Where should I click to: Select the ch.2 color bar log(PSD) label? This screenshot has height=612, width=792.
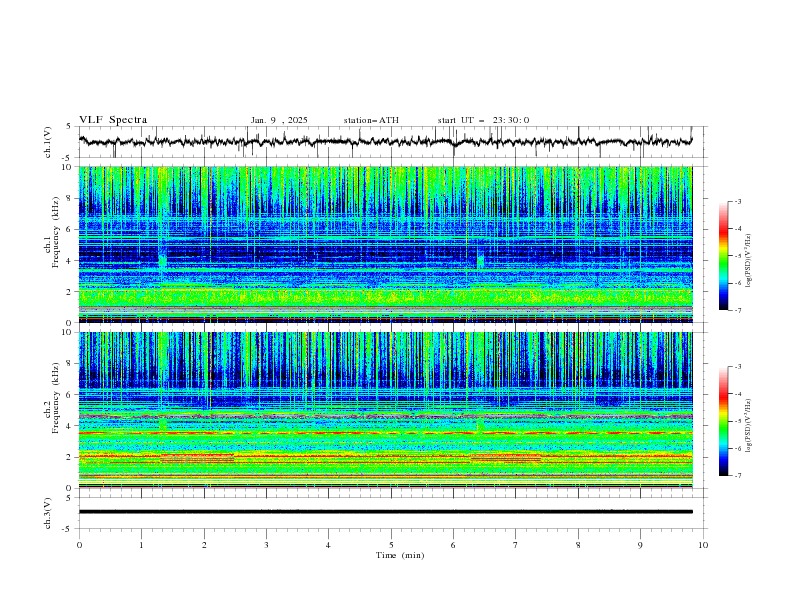pos(749,426)
